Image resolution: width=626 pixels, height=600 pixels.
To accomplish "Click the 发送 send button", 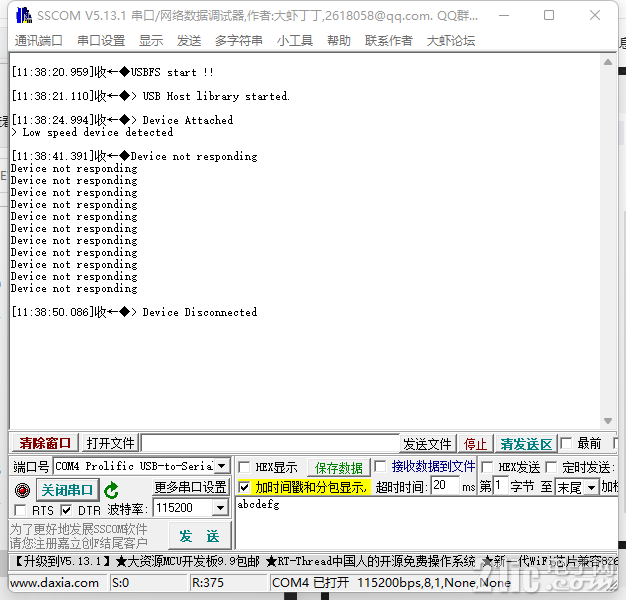I will (199, 536).
